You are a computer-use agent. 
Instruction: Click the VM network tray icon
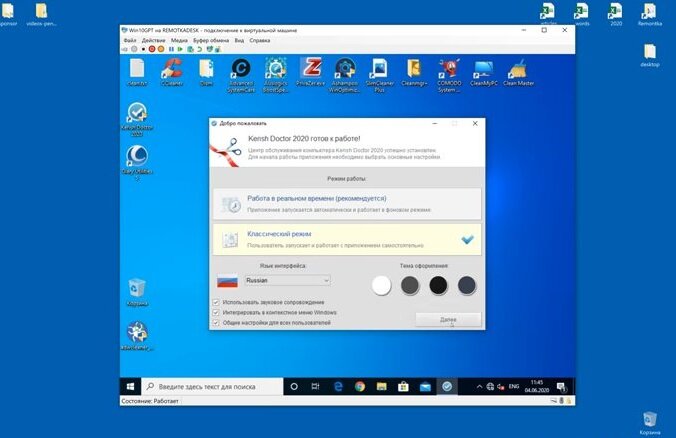490,387
